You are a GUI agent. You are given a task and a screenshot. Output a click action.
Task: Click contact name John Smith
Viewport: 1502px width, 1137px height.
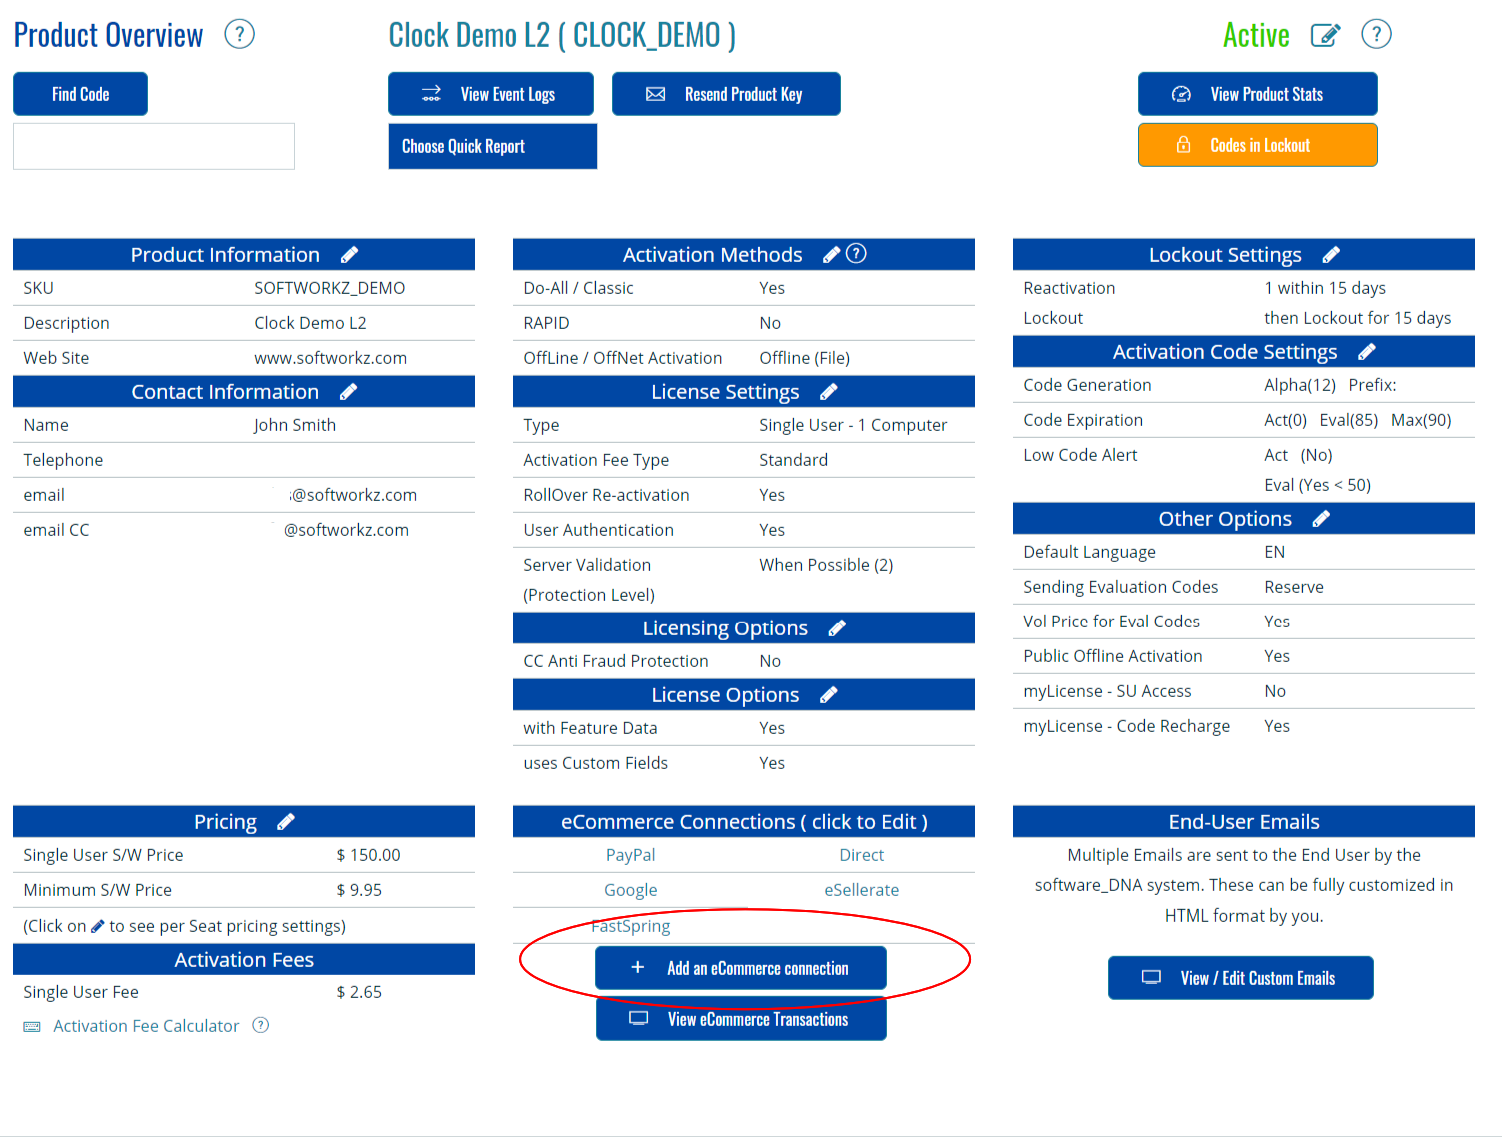294,425
